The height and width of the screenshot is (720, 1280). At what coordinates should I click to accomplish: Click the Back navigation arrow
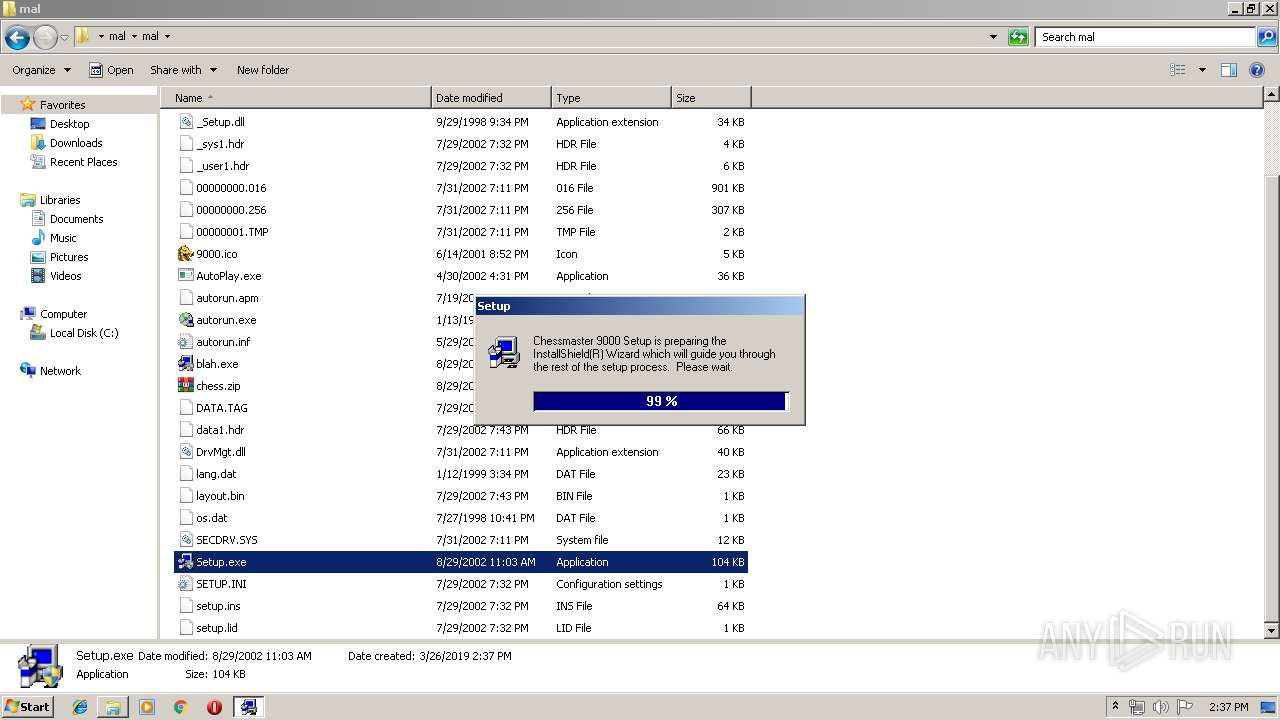pyautogui.click(x=17, y=38)
